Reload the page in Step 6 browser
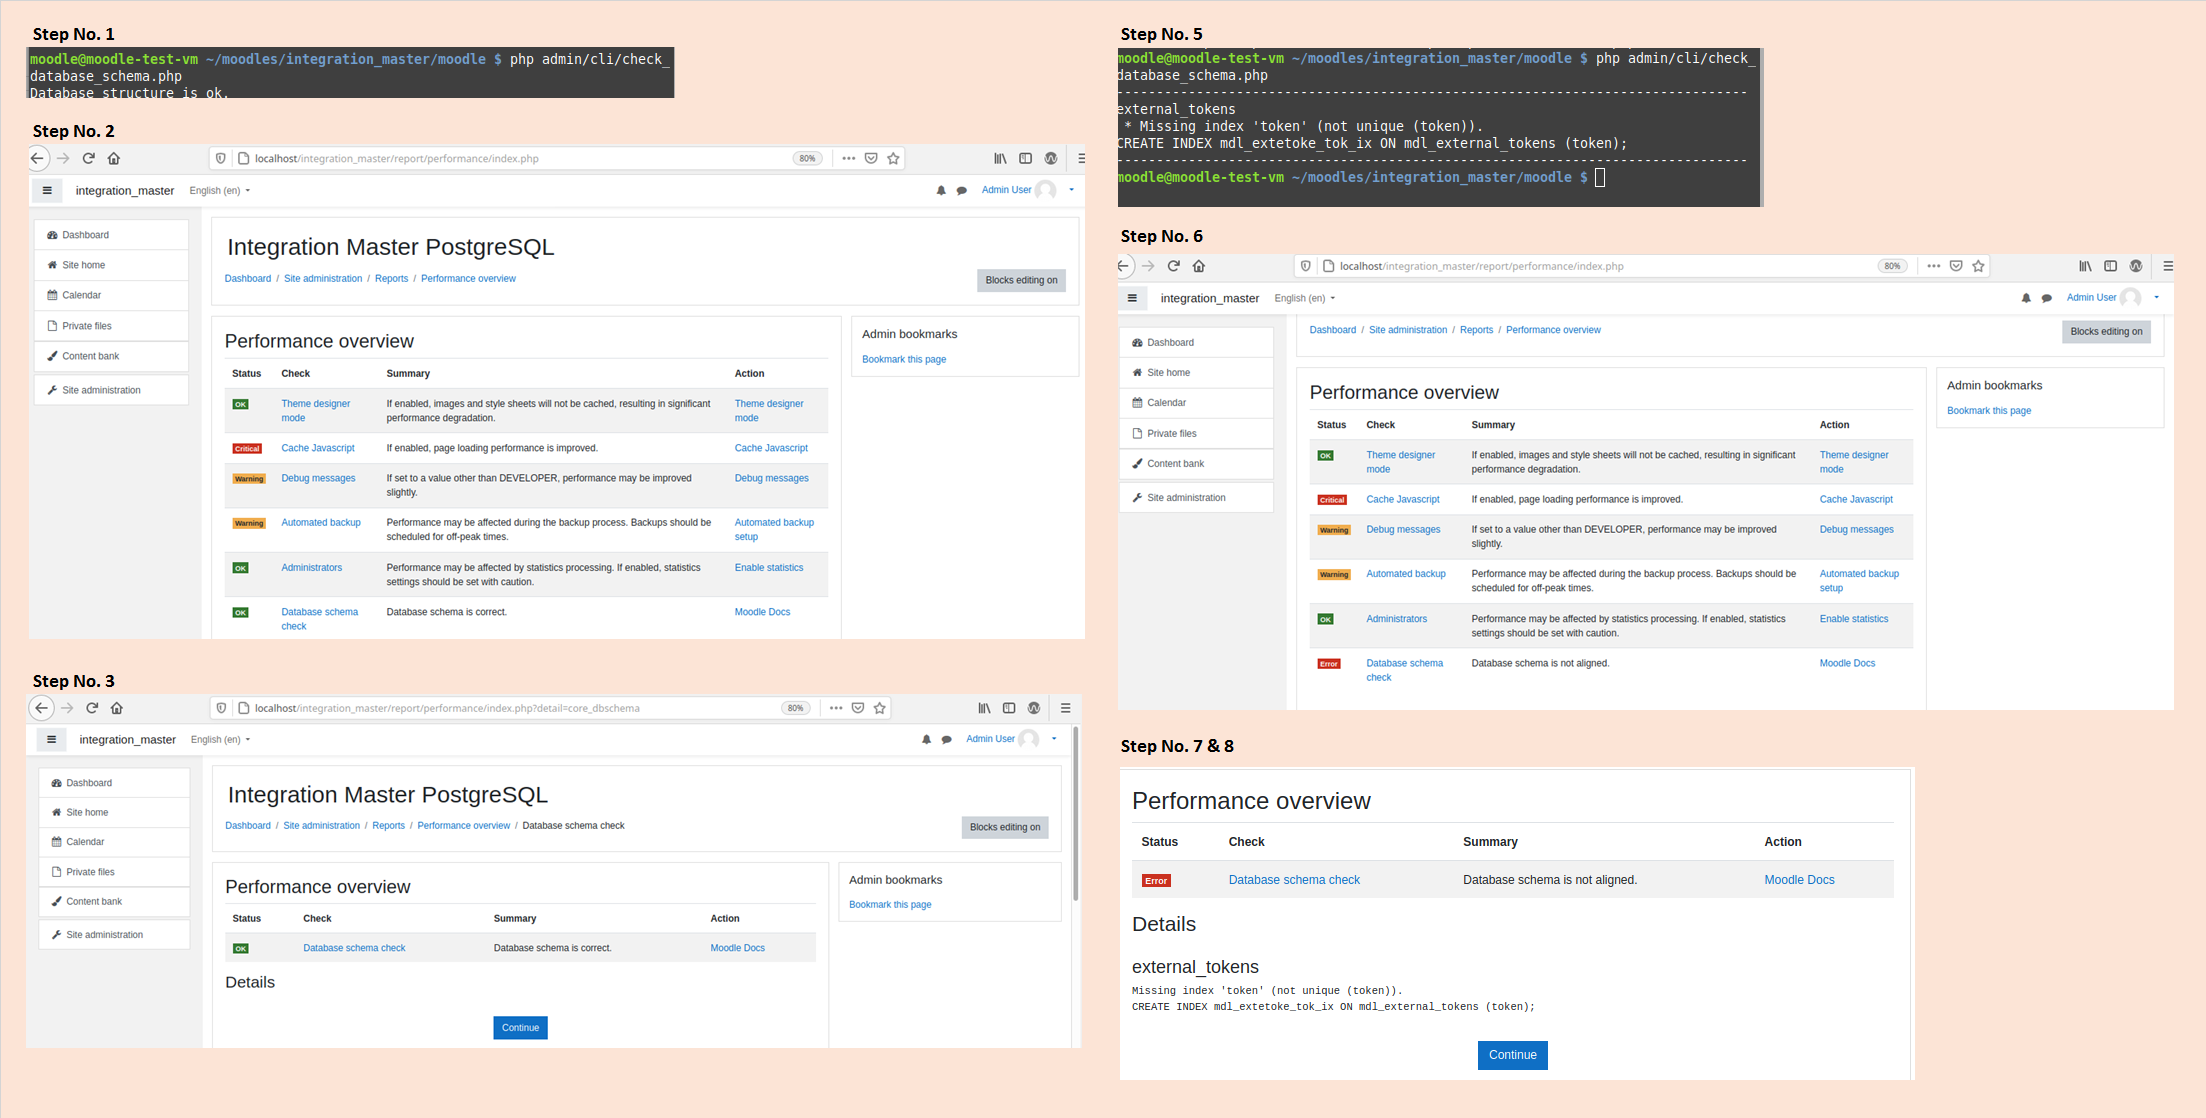 point(1174,266)
